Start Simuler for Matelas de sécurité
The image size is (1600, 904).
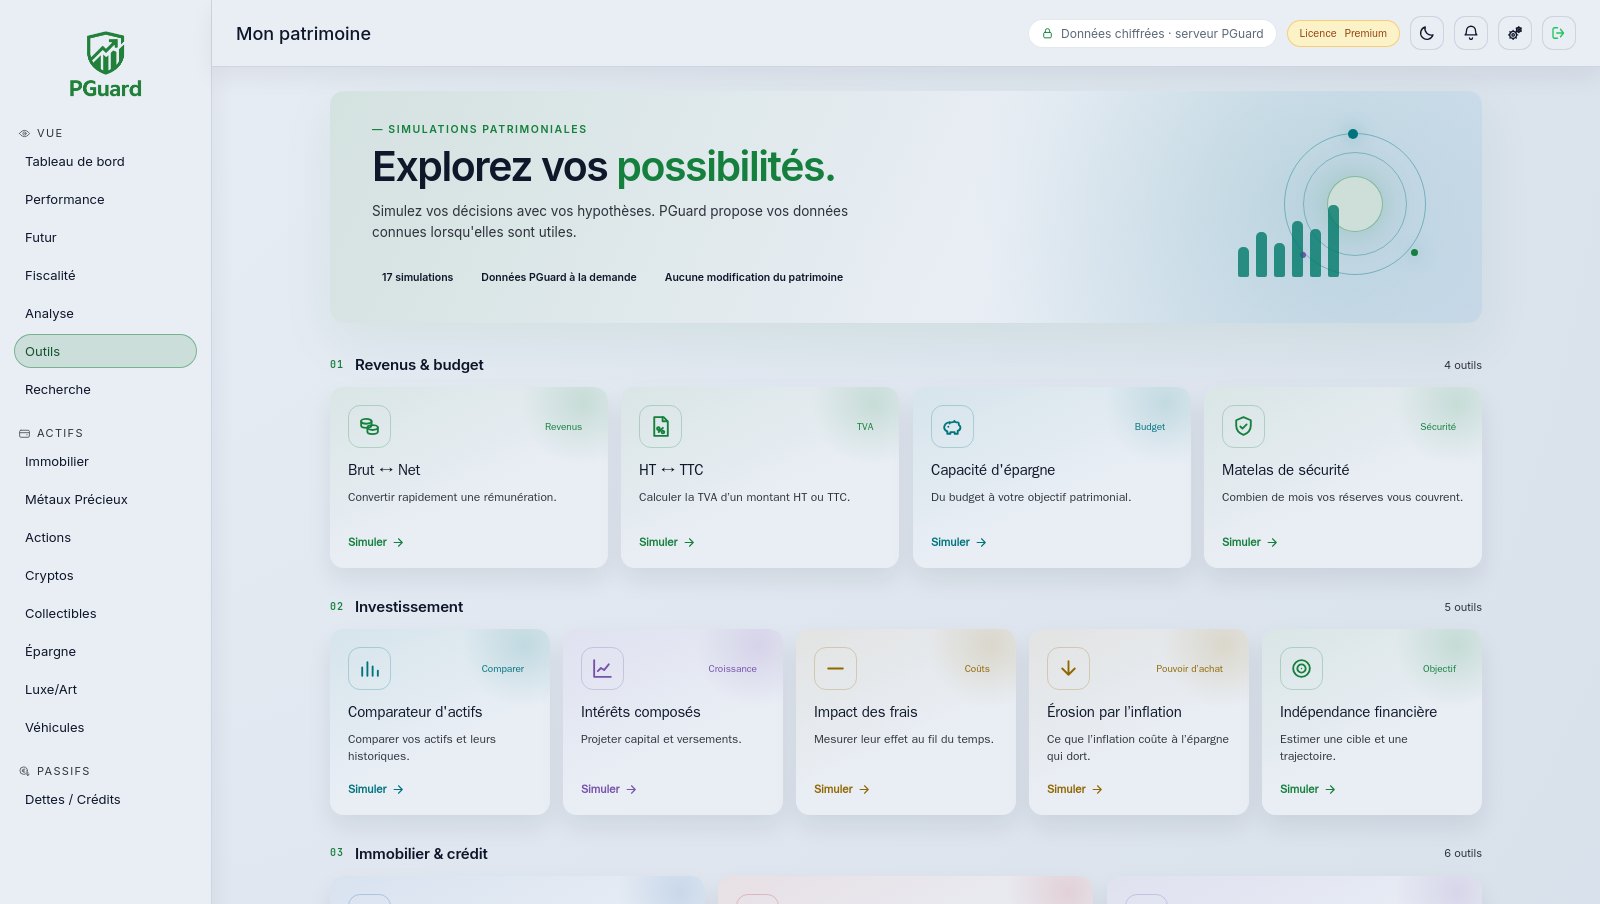click(1250, 542)
